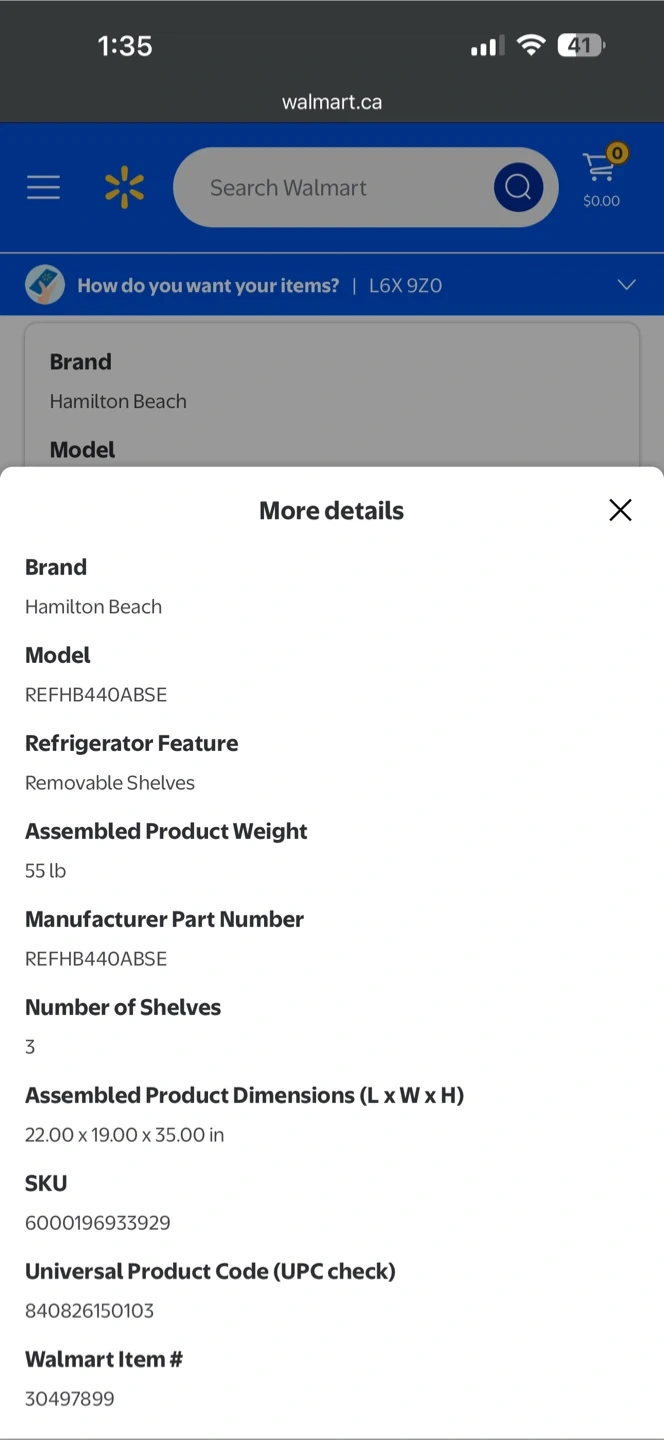Tap the battery indicator in status bar
664x1440 pixels.
pyautogui.click(x=581, y=45)
